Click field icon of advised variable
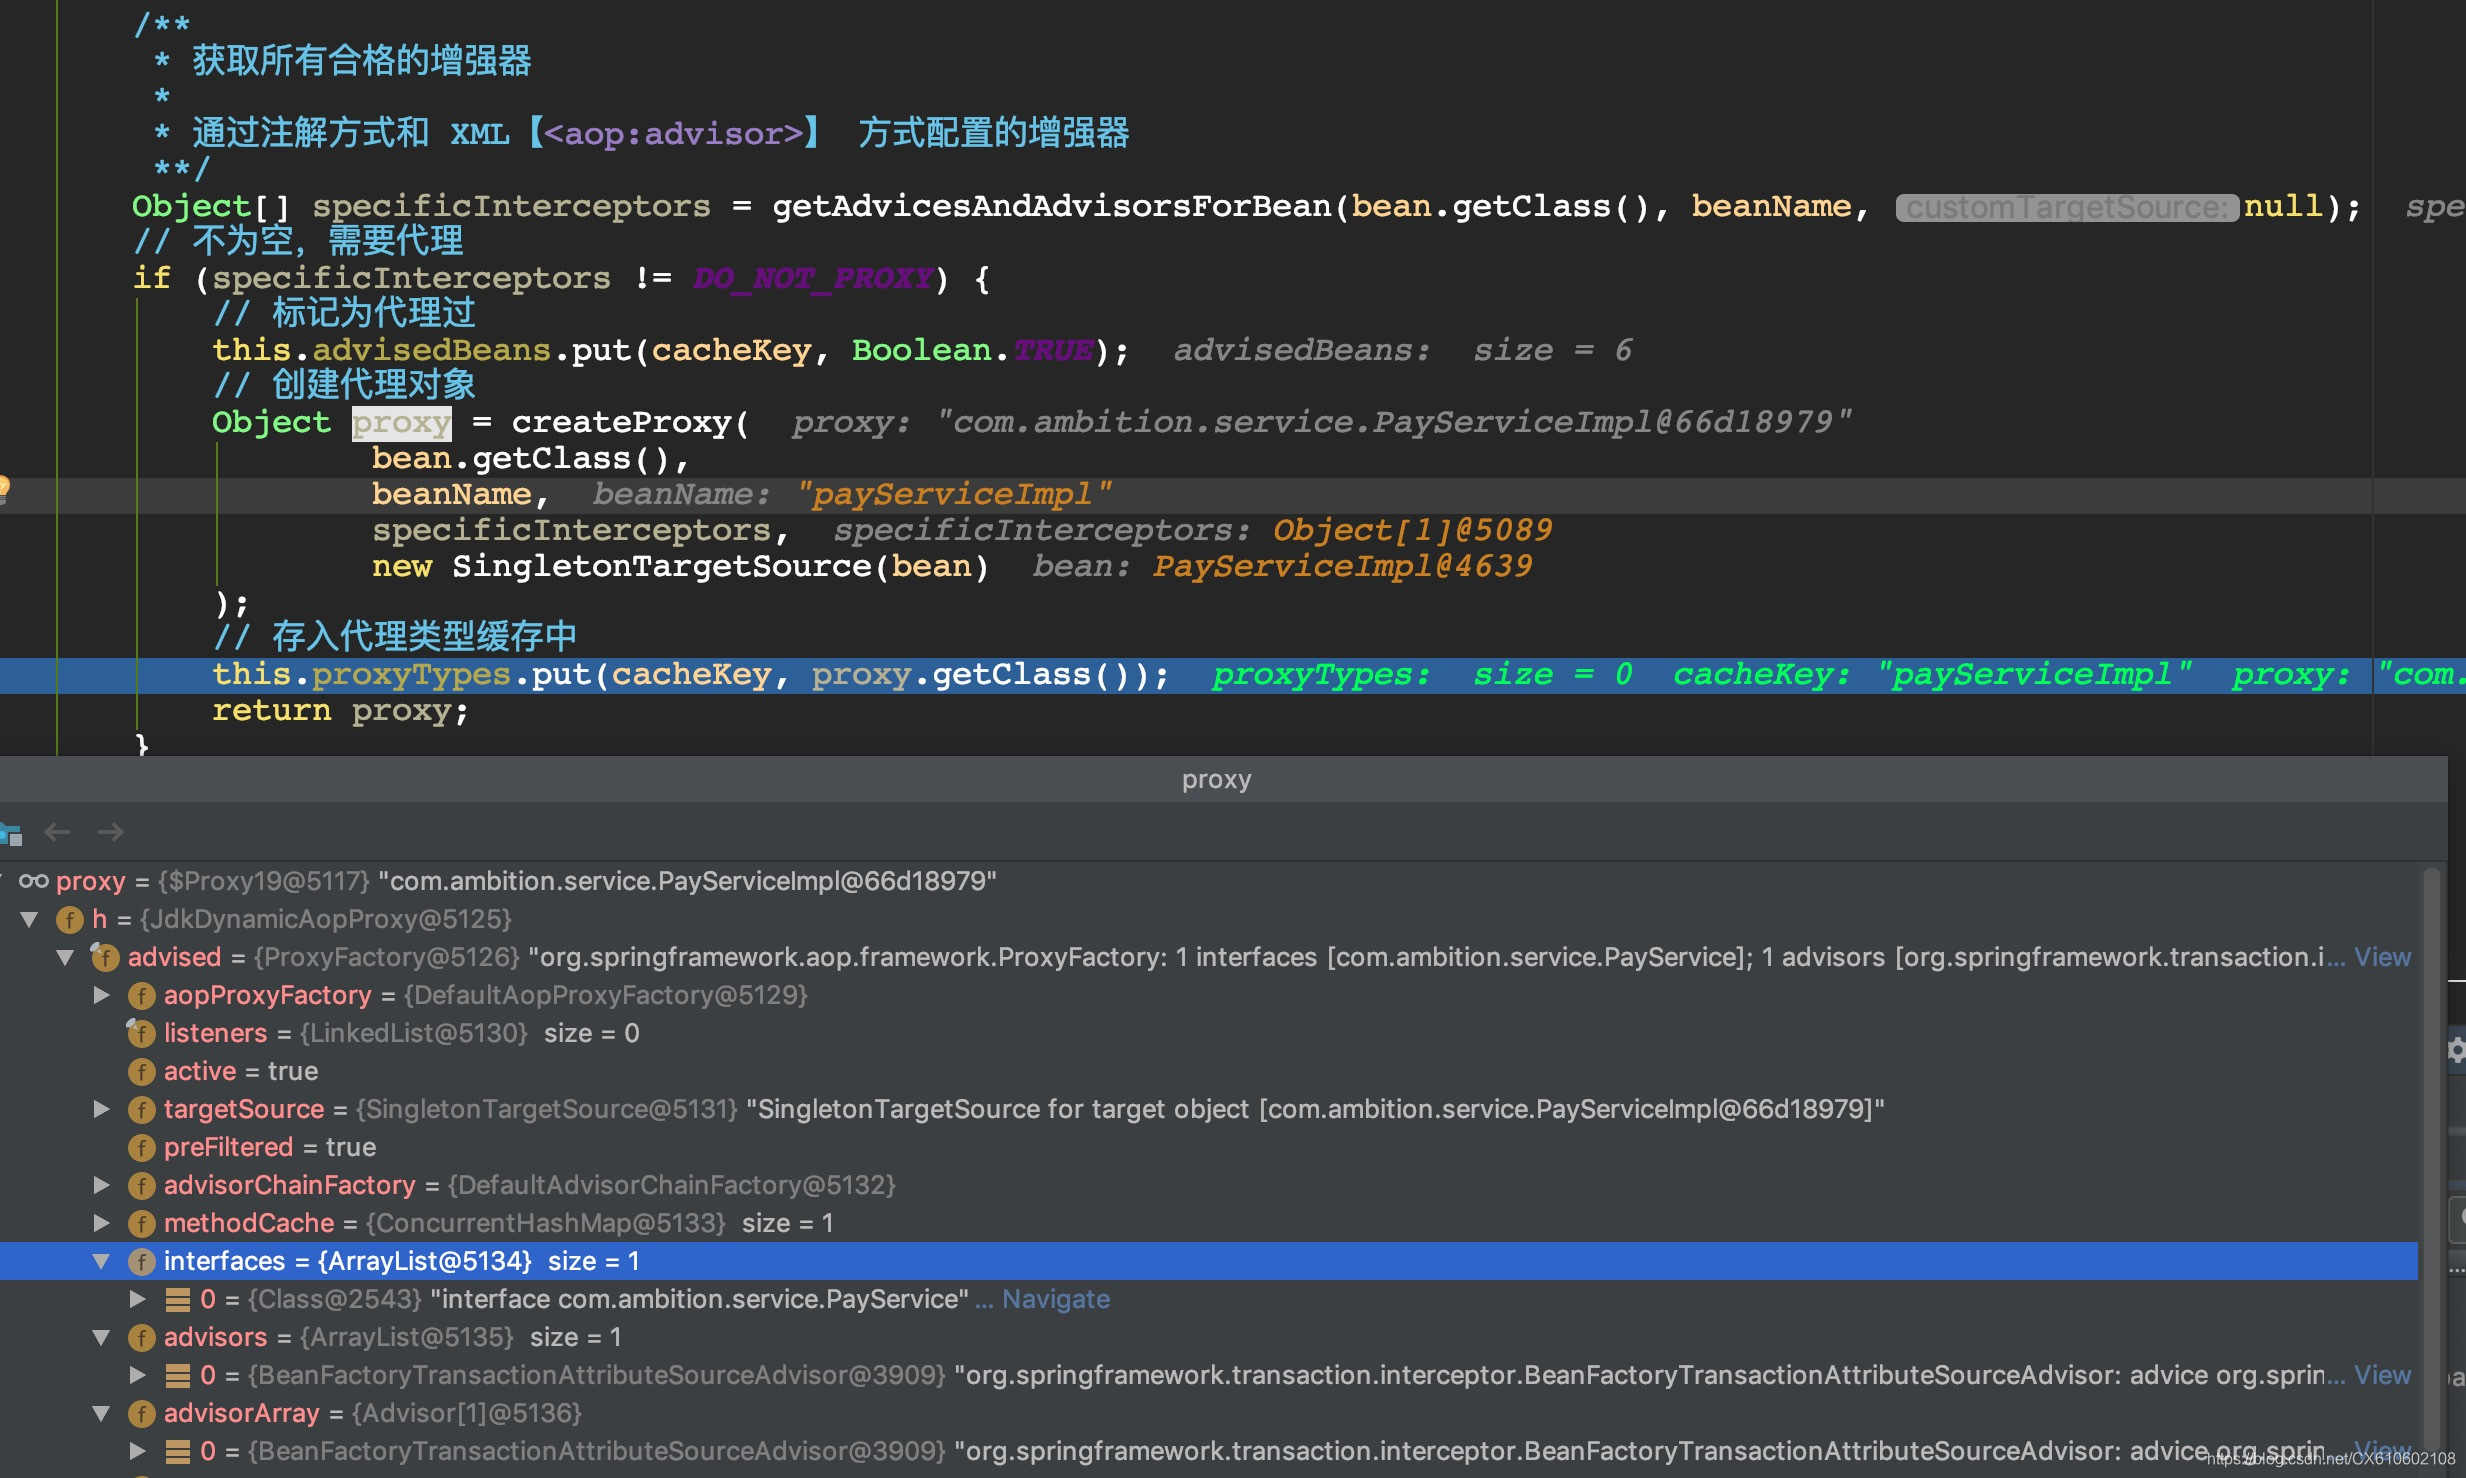The height and width of the screenshot is (1478, 2466). click(x=105, y=957)
